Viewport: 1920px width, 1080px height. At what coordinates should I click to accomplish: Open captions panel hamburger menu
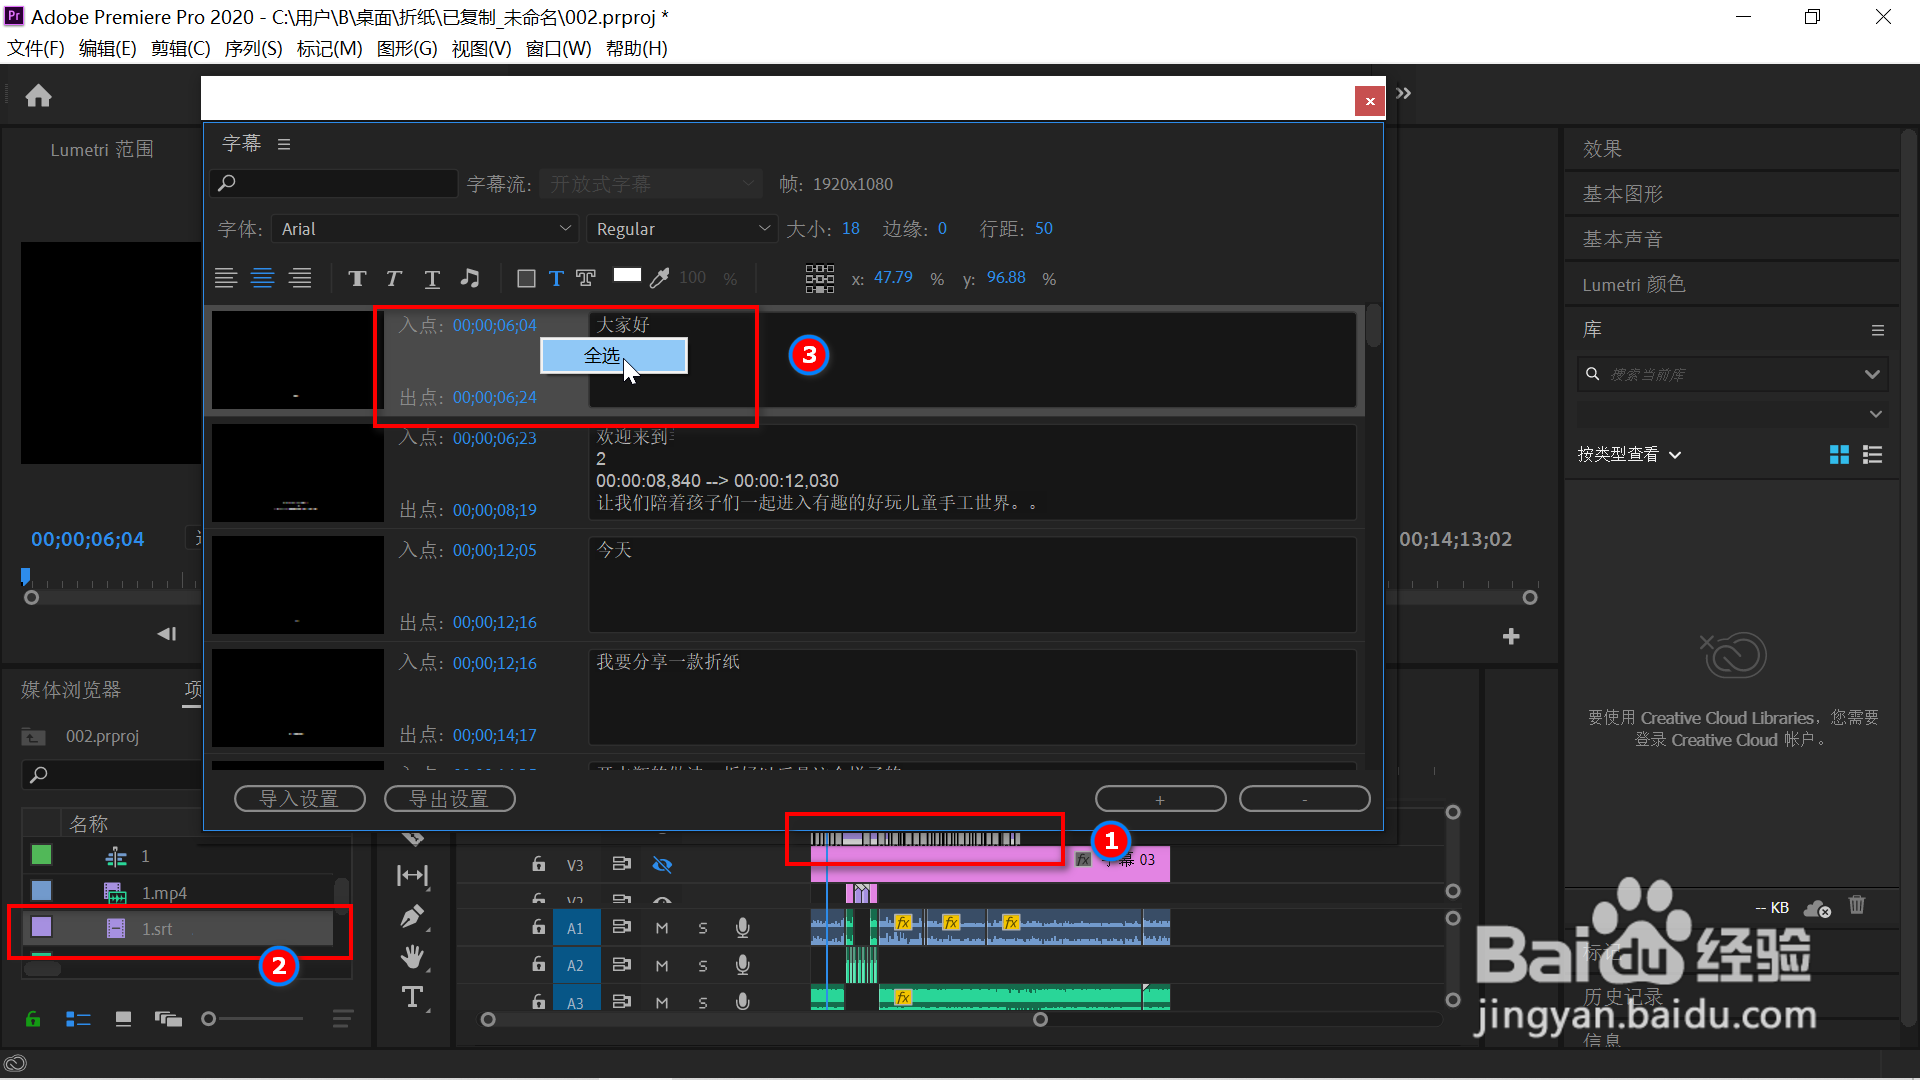click(x=284, y=144)
